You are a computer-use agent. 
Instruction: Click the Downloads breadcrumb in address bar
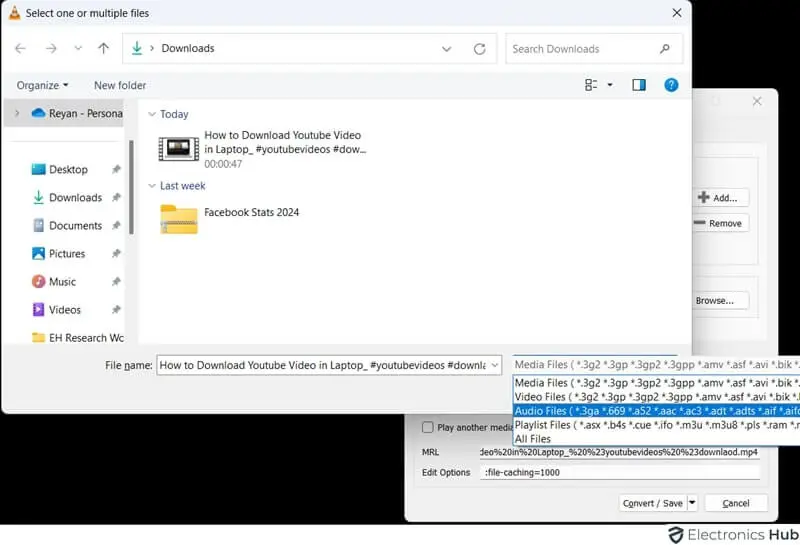(x=188, y=48)
